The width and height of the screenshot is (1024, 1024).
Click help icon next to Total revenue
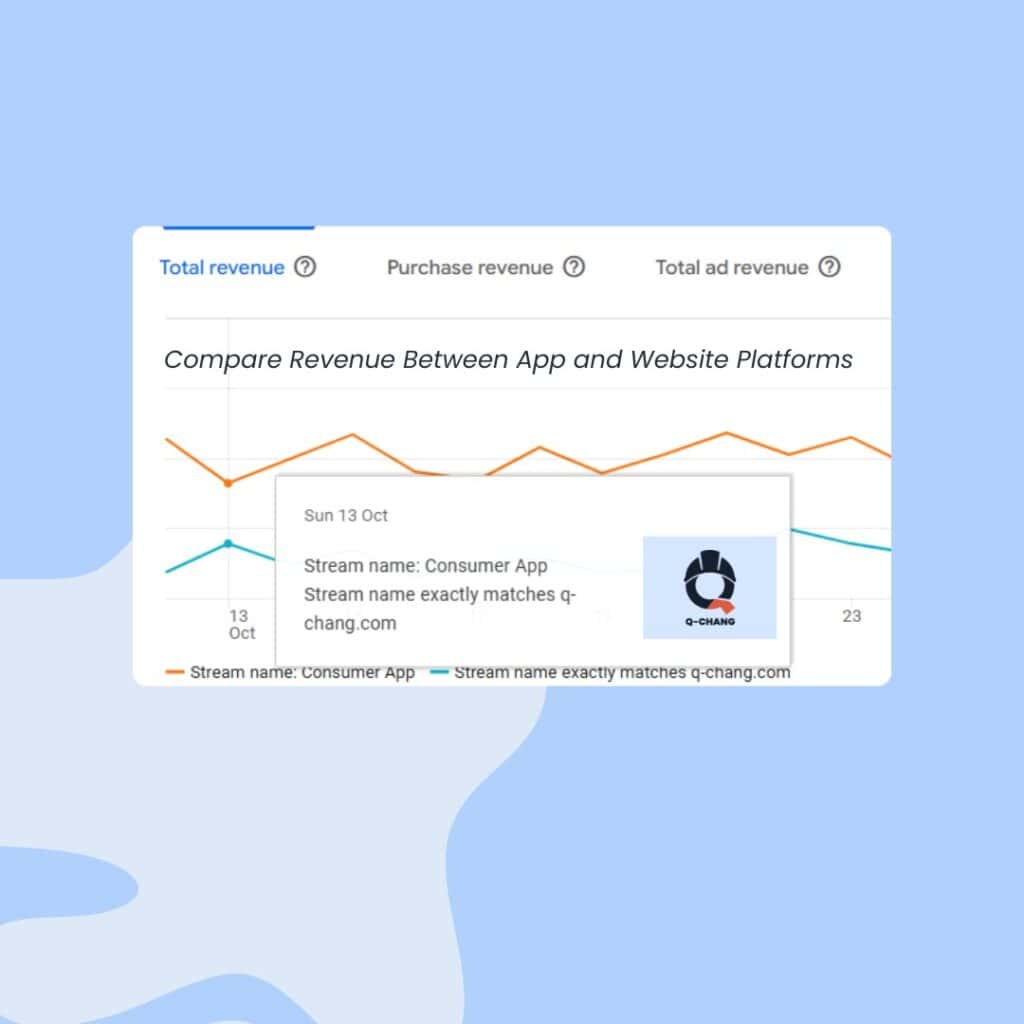click(x=305, y=267)
